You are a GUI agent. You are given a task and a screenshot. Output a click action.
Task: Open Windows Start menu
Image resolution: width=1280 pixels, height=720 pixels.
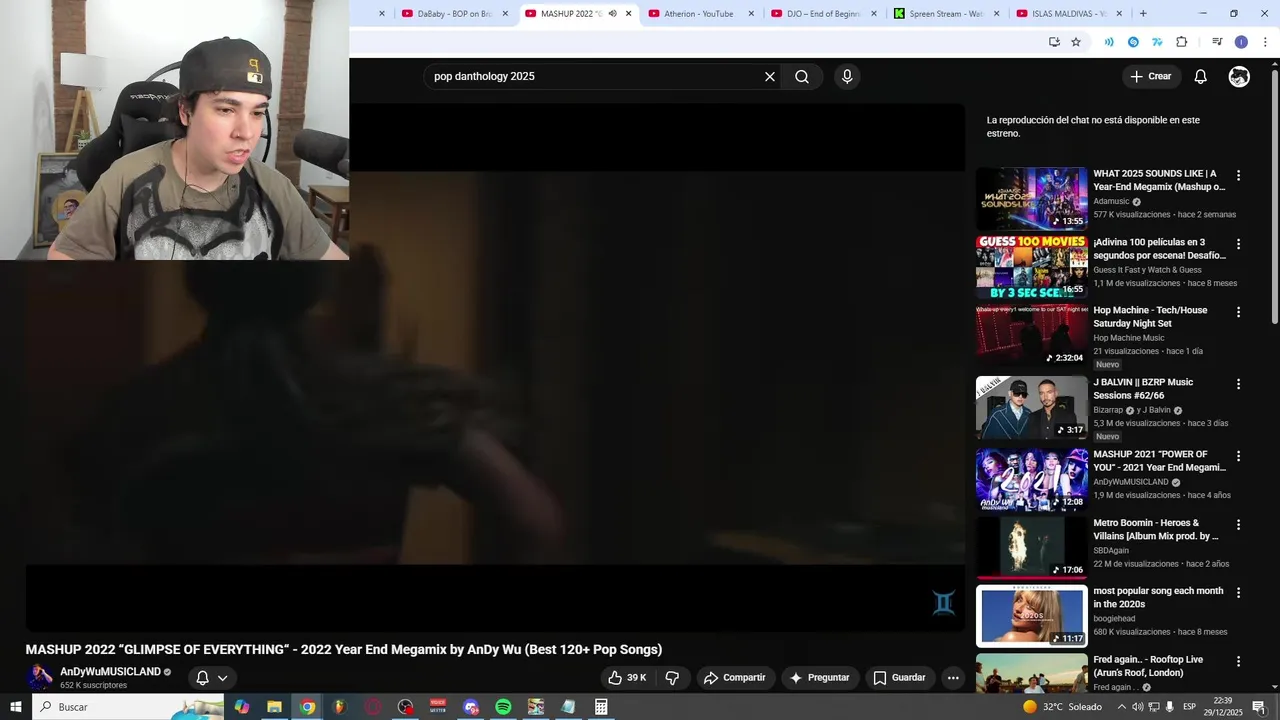15,707
